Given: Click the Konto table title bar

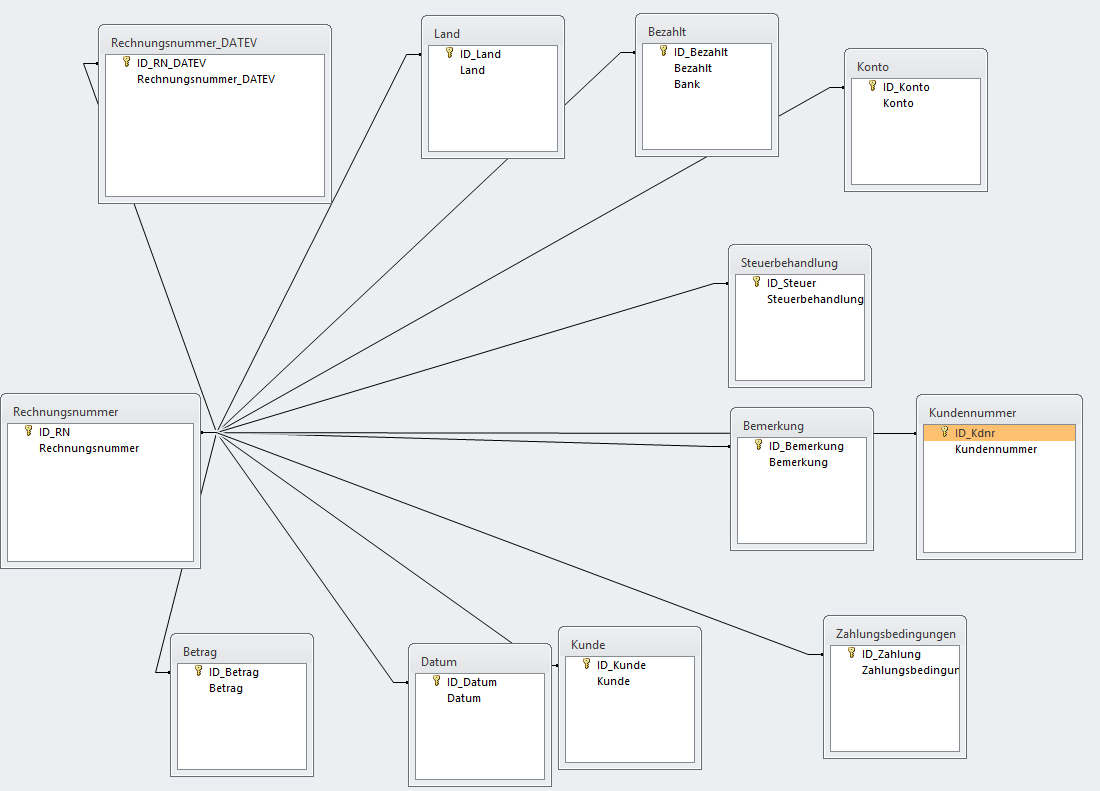Looking at the screenshot, I should pyautogui.click(x=915, y=67).
